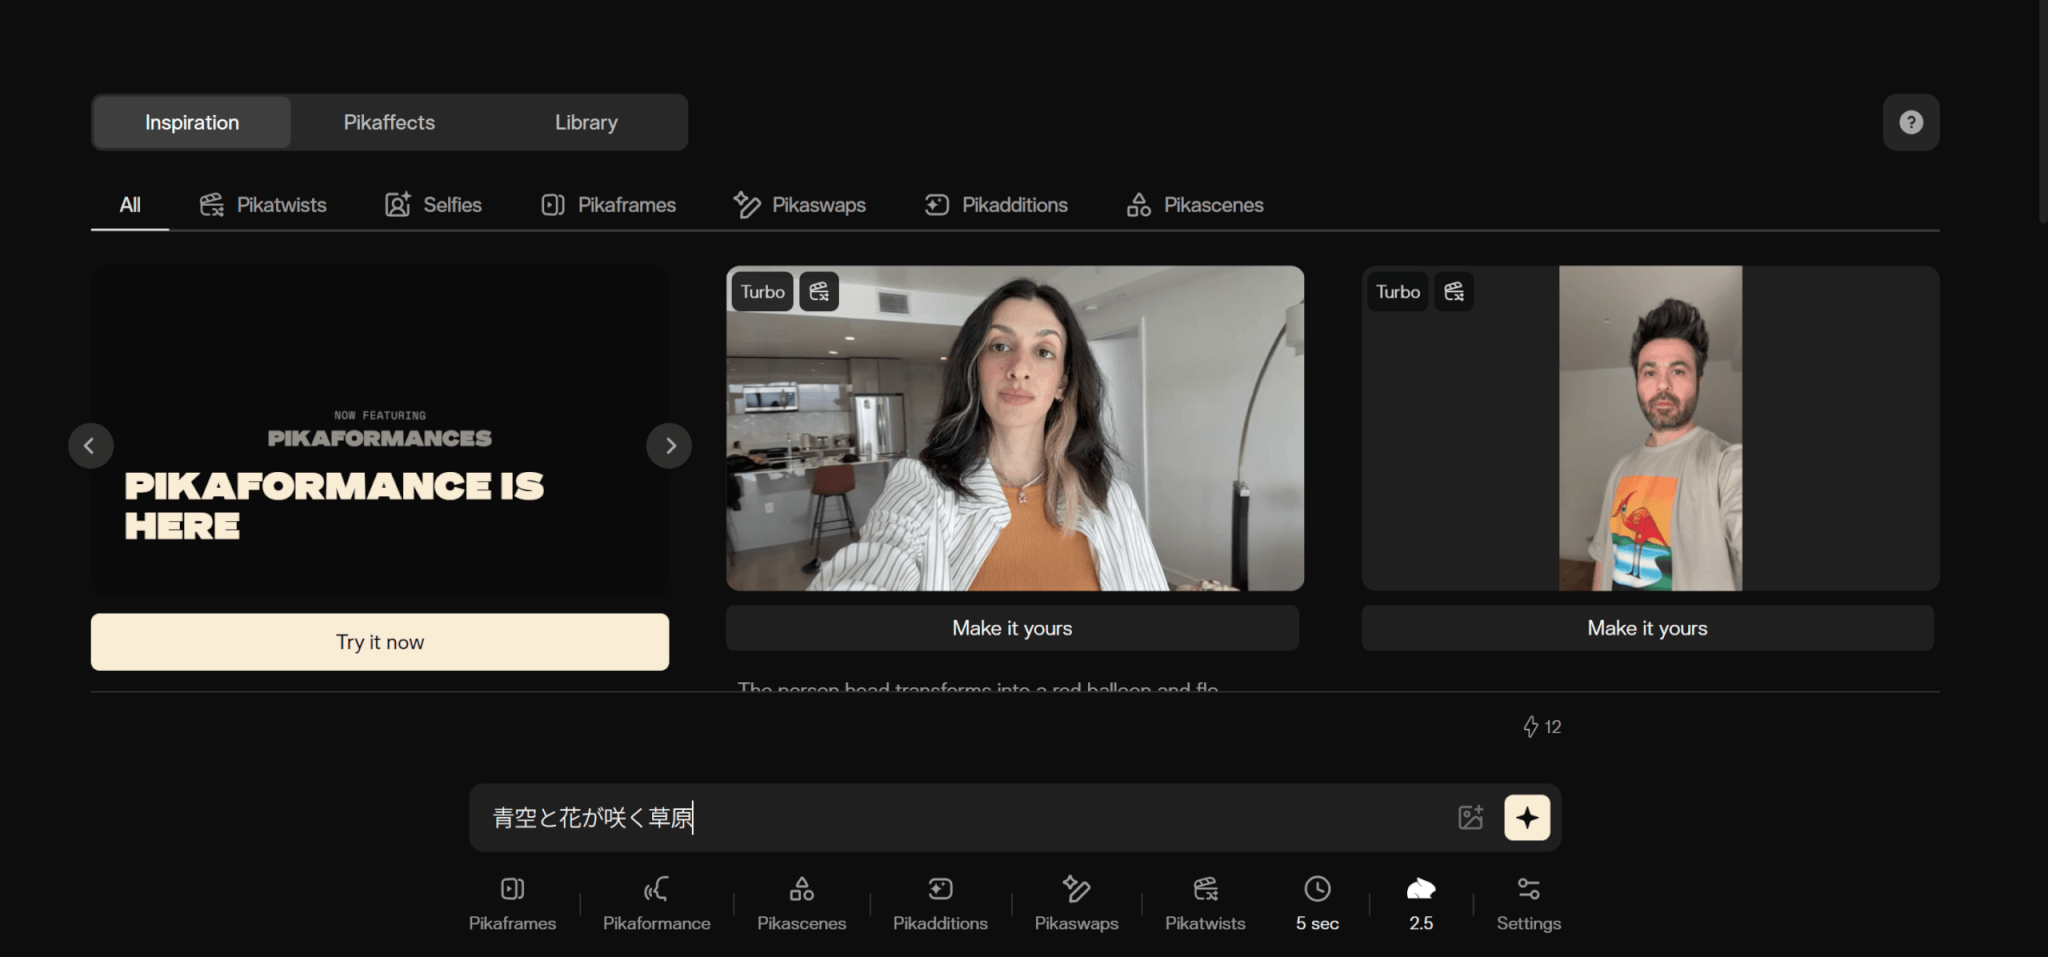Viewport: 2048px width, 957px height.
Task: Click the Try it now button
Action: [x=380, y=642]
